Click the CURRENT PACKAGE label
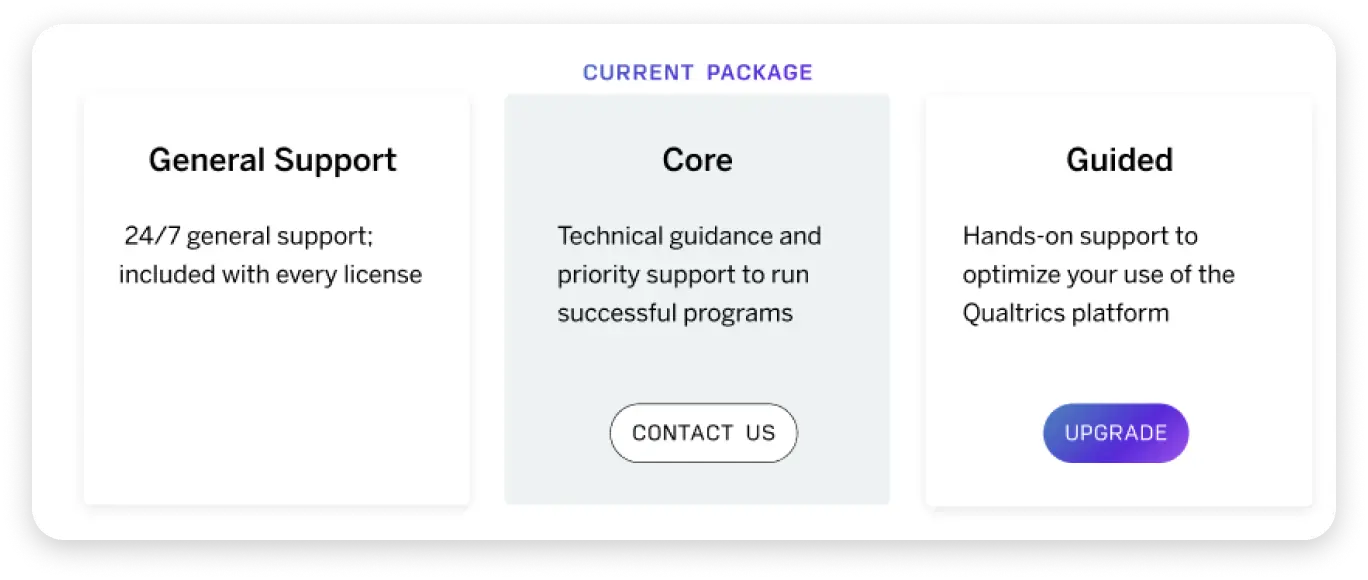The width and height of the screenshot is (1368, 580). 697,71
